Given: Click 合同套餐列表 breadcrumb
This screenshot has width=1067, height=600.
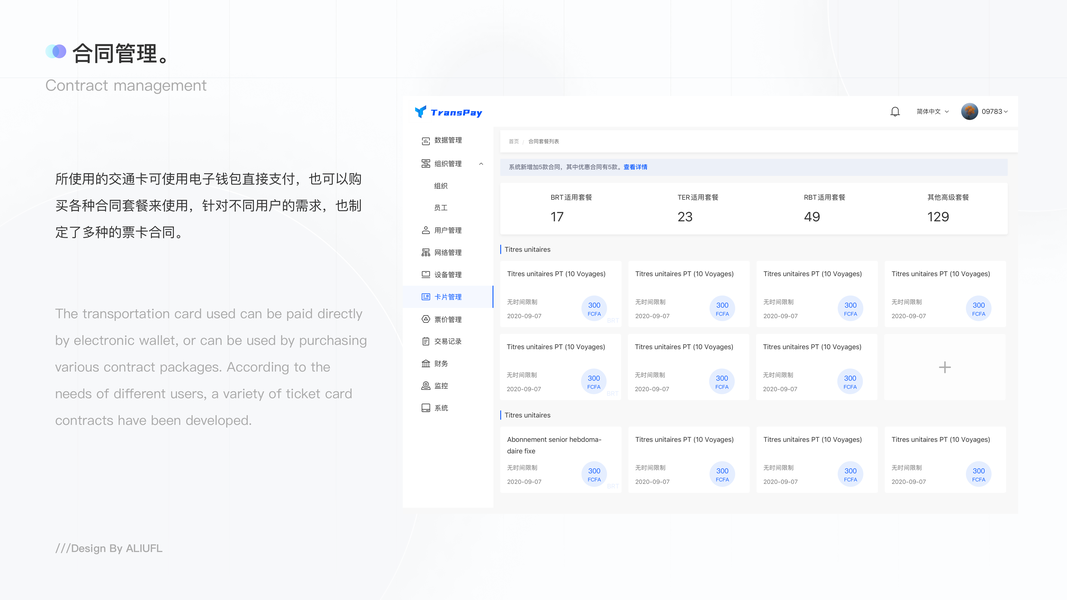Looking at the screenshot, I should point(544,141).
